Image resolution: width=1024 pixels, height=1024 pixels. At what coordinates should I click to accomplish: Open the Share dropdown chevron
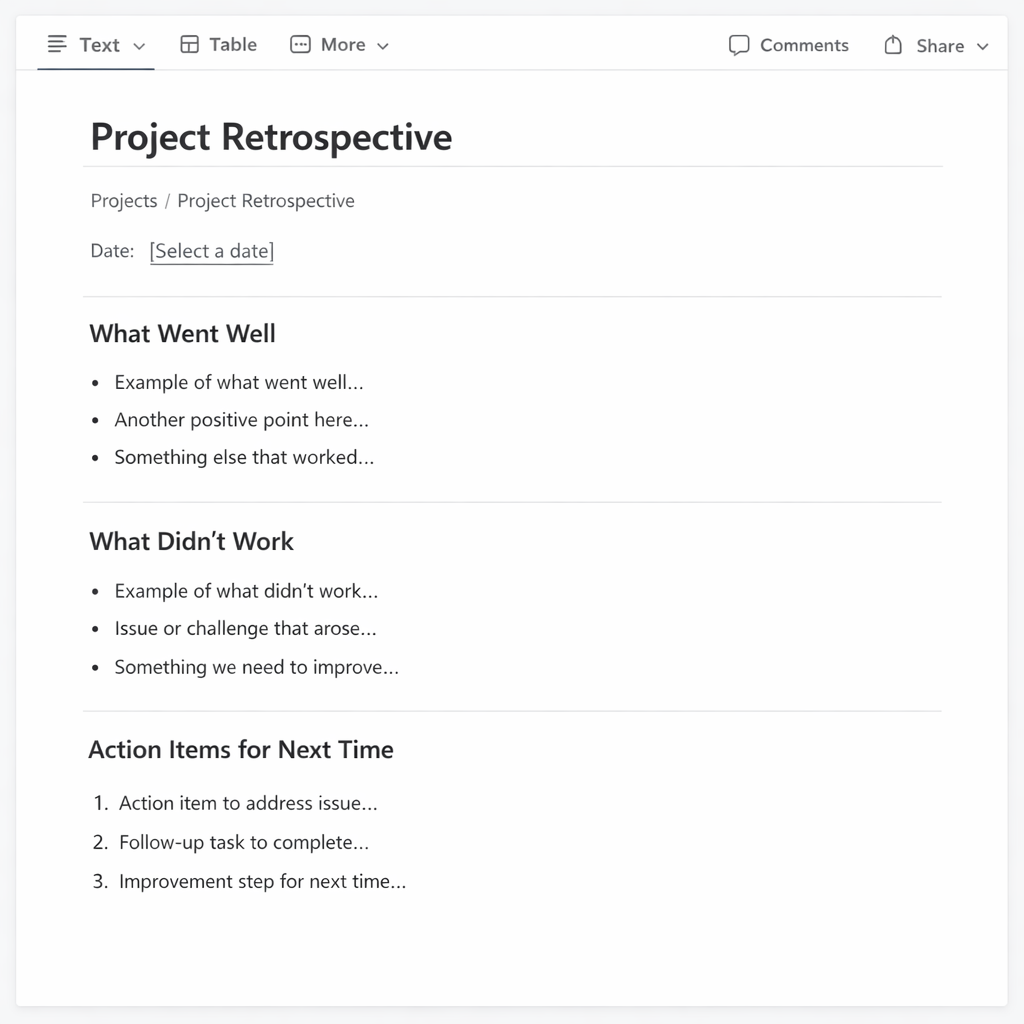(982, 47)
